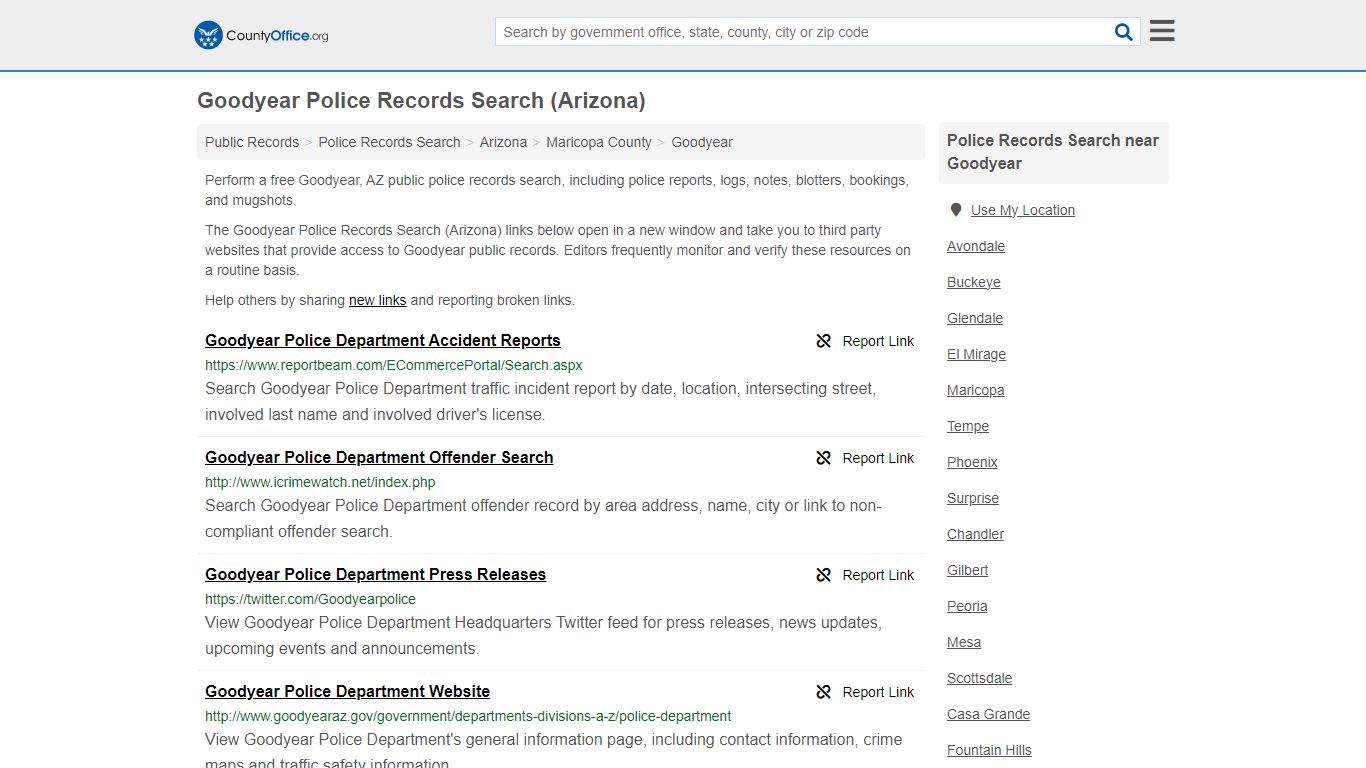This screenshot has height=768, width=1366.
Task: Open the icrimewatch.net URL
Action: 320,482
